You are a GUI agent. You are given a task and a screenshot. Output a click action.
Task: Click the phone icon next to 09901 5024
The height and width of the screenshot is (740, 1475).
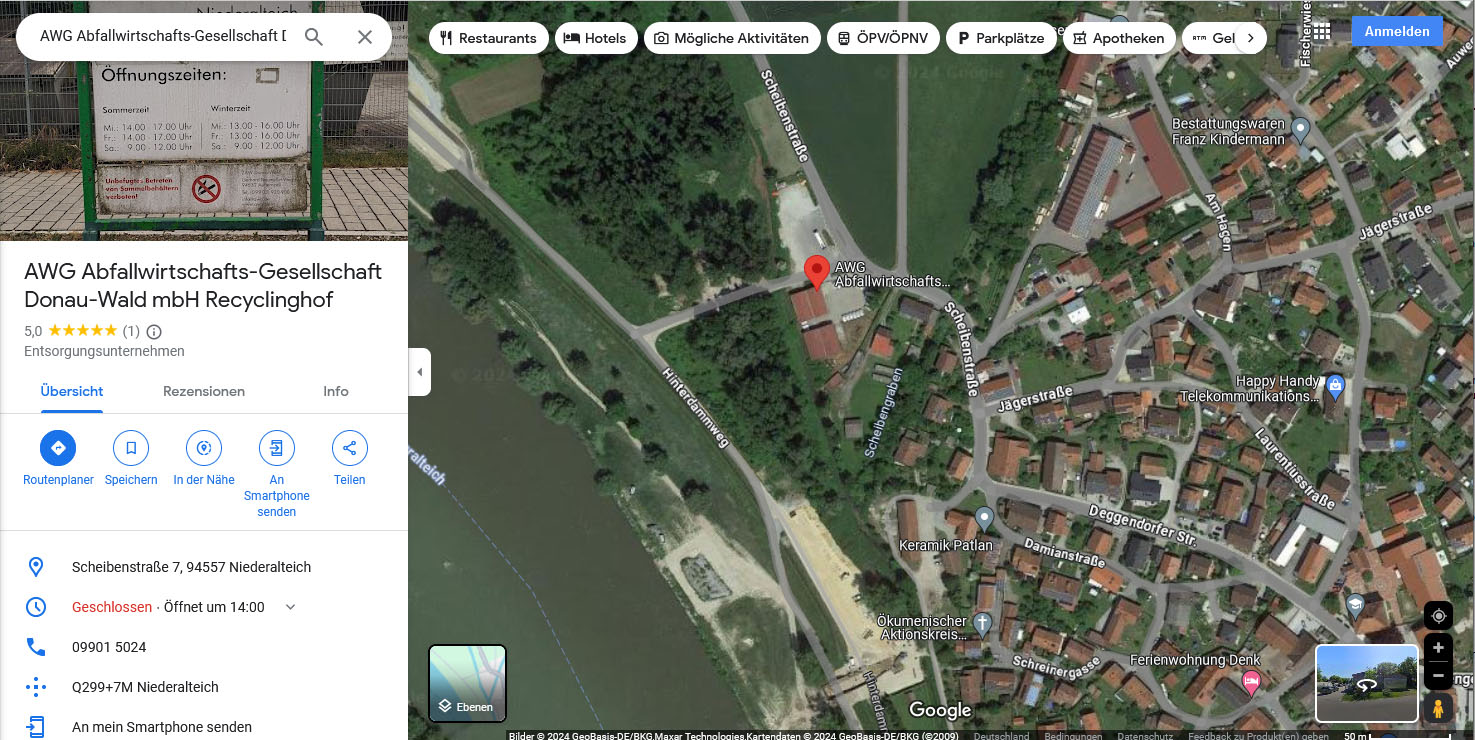(36, 646)
